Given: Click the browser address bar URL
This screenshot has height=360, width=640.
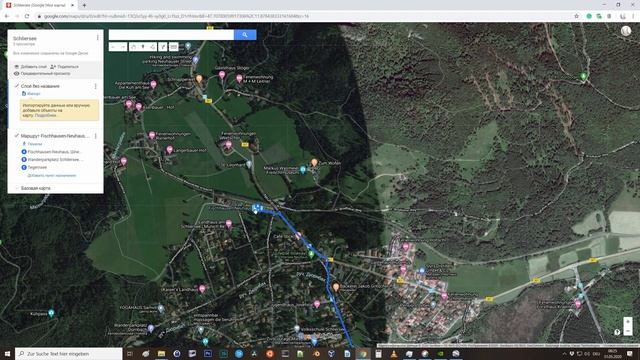Looking at the screenshot, I should point(176,16).
